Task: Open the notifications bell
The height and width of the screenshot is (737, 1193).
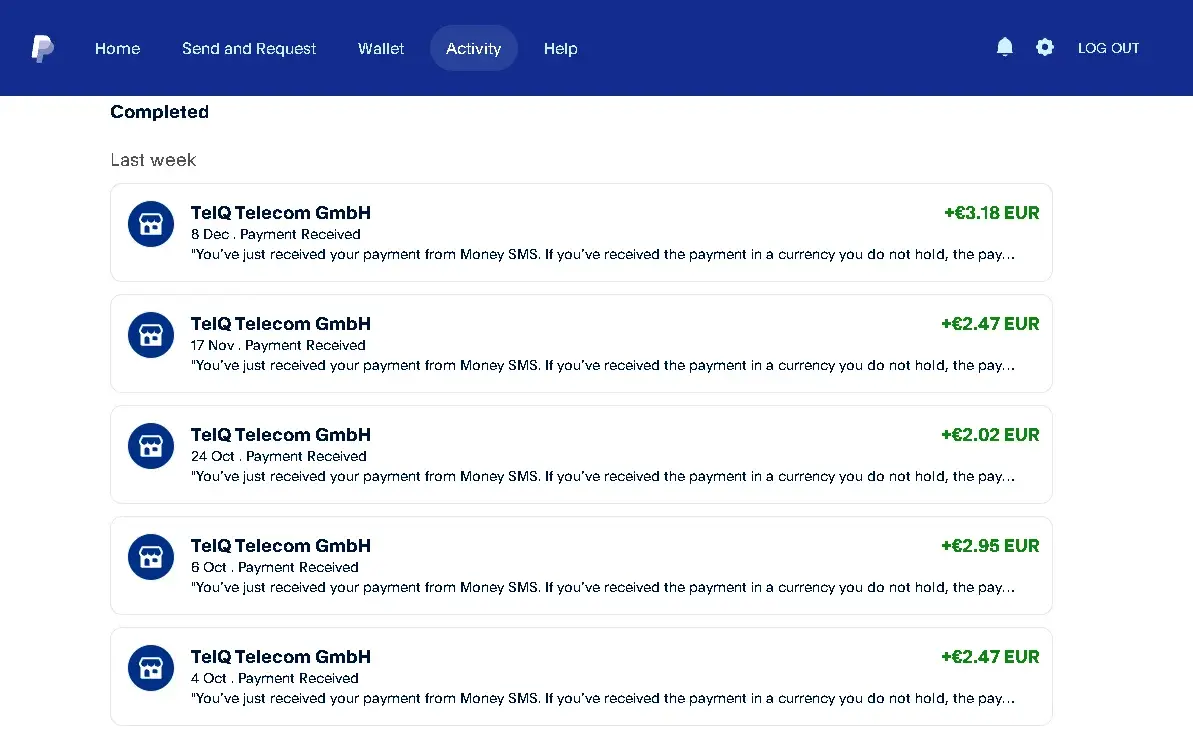Action: pos(1004,47)
